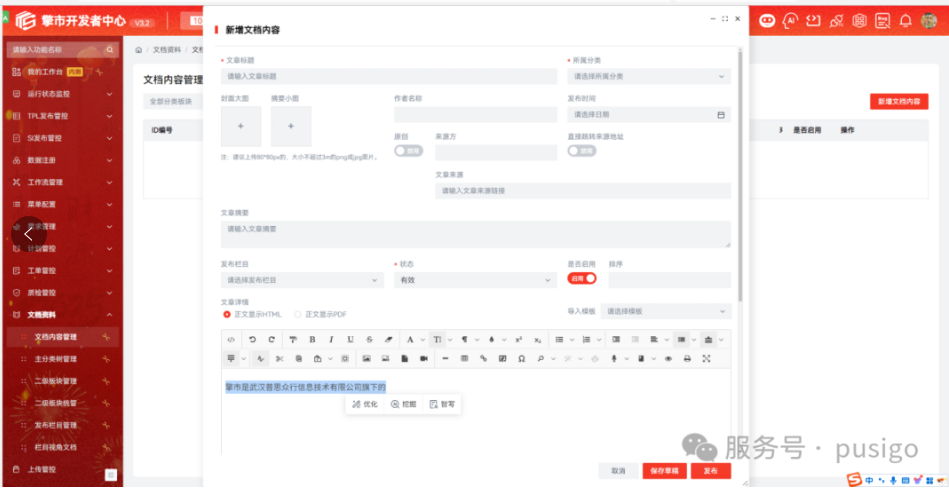Screen dimensions: 949x494
Task: Open 主分类树管理 in the sidebar
Action: (x=56, y=359)
